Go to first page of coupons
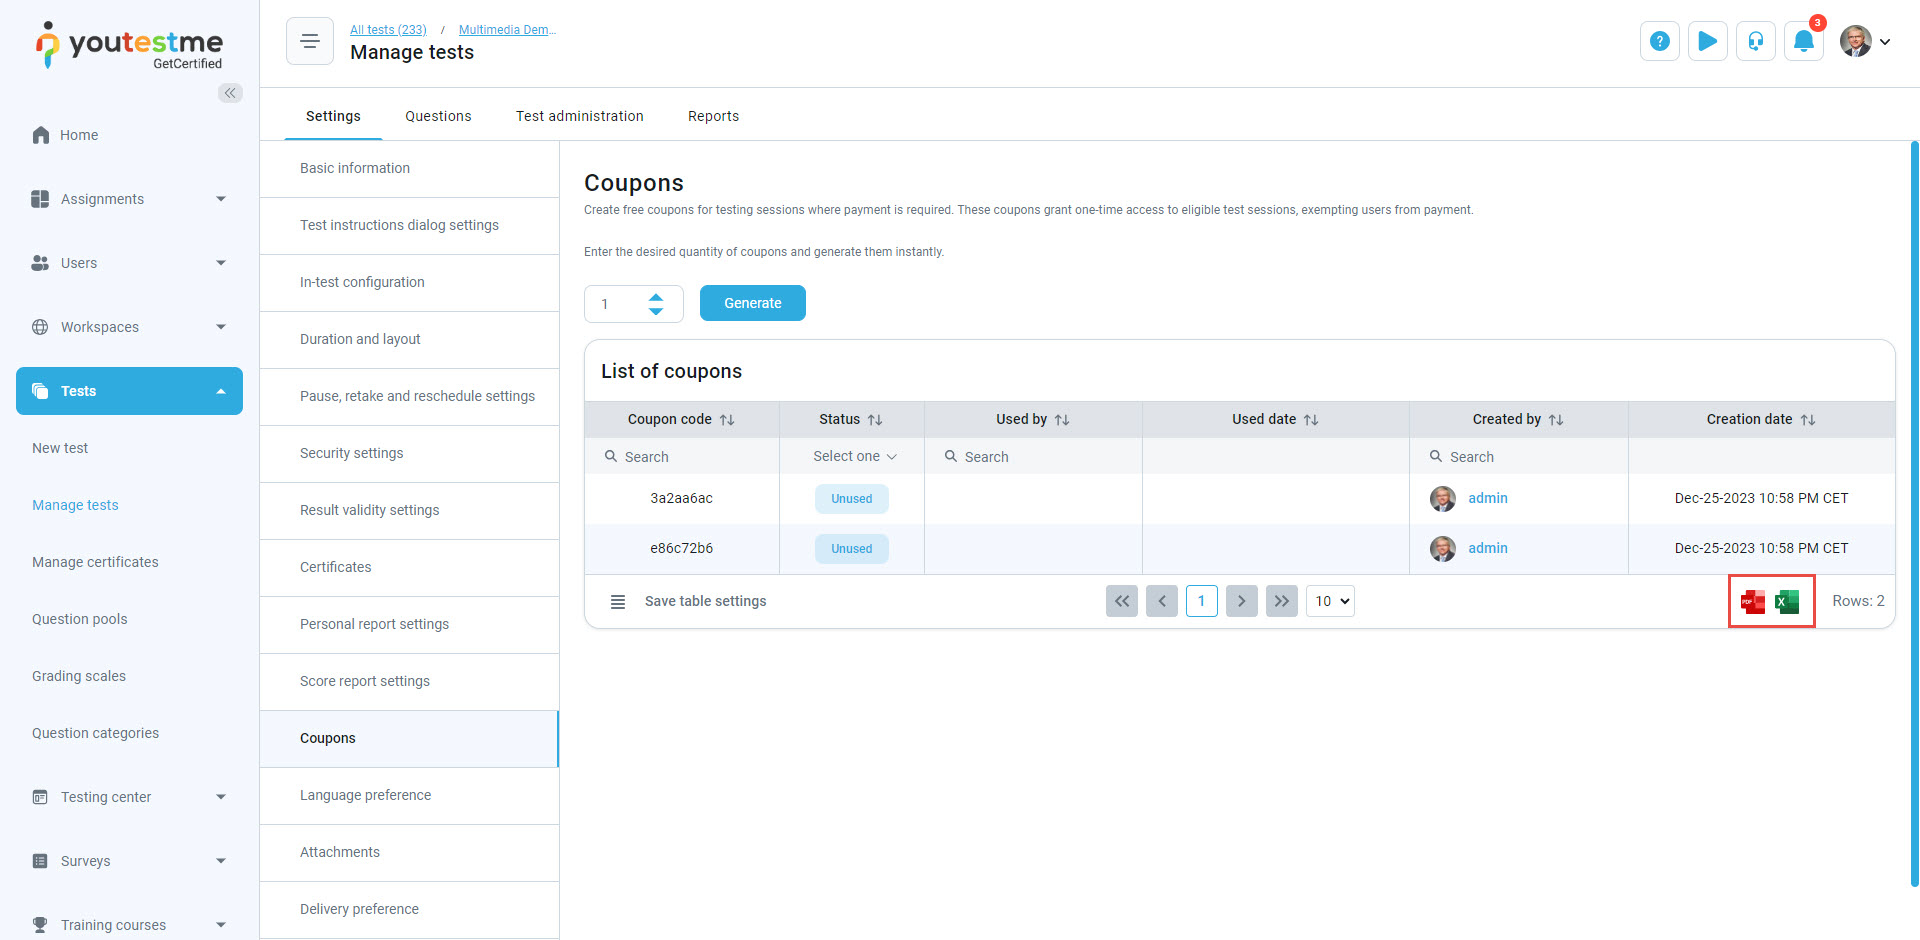1920x940 pixels. (1122, 601)
